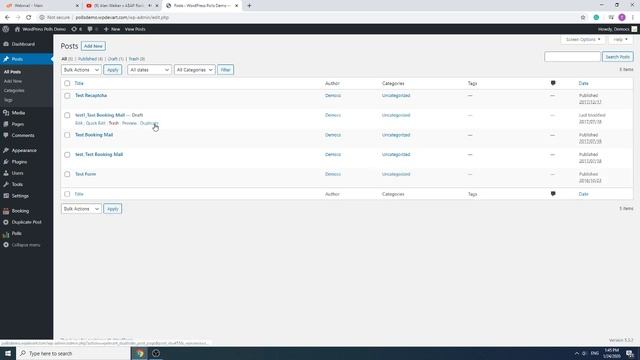Image resolution: width=640 pixels, height=360 pixels.
Task: Click the Windows taskbar search box
Action: click(x=73, y=353)
